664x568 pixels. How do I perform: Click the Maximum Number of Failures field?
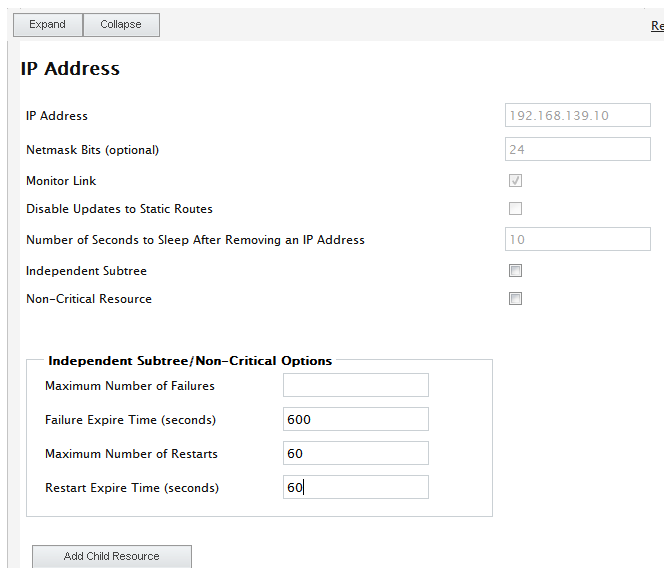click(x=356, y=385)
